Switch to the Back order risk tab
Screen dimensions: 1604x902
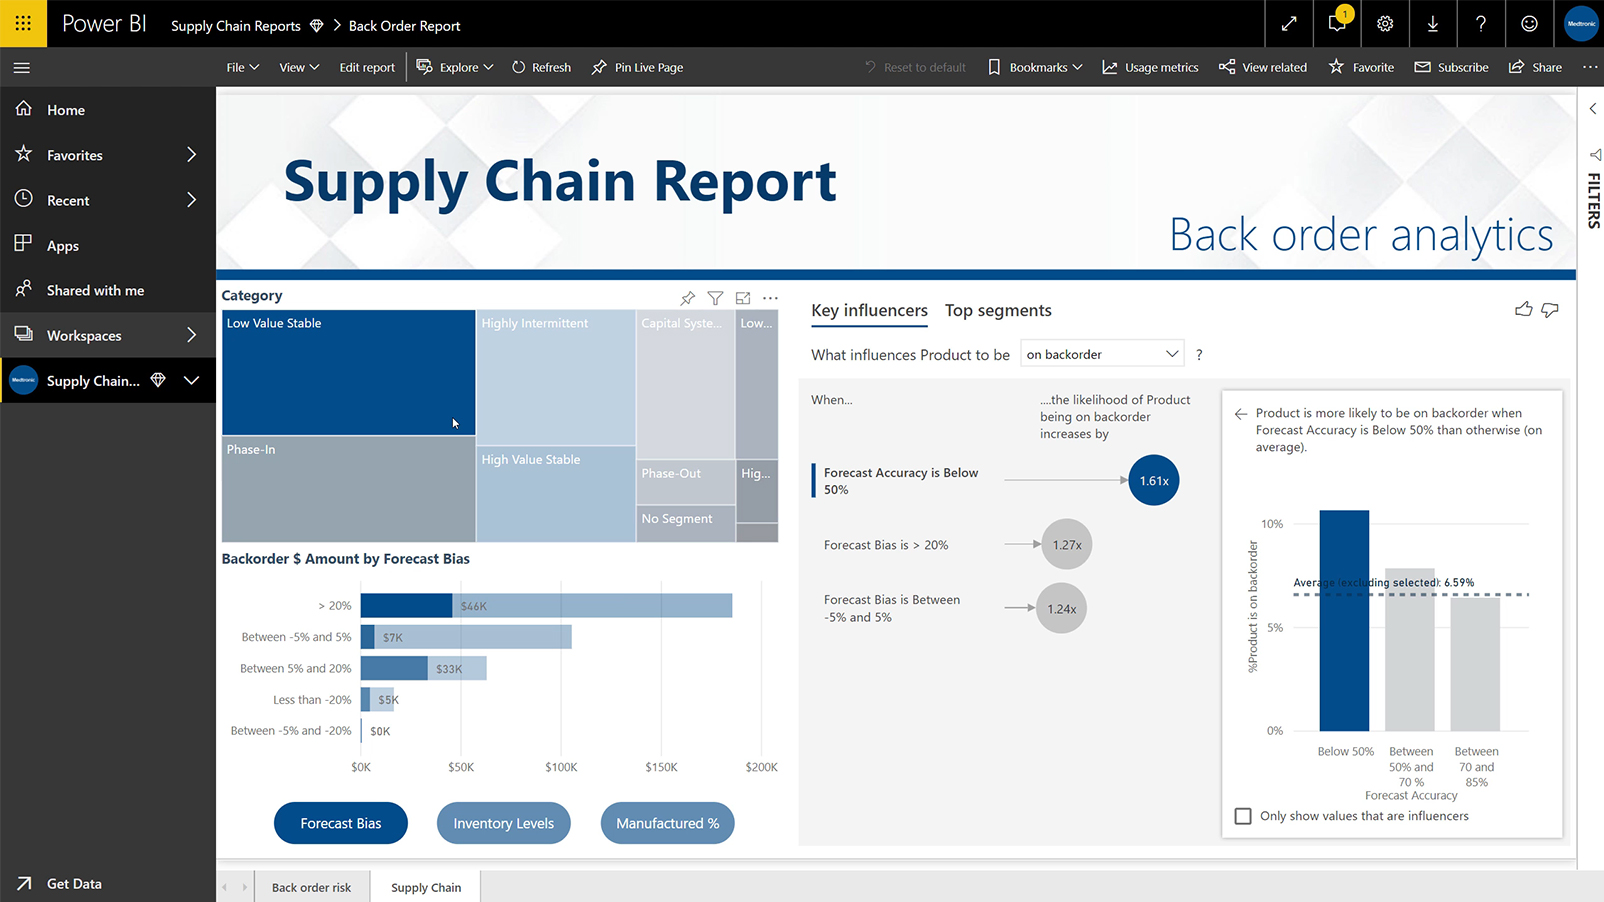311,887
